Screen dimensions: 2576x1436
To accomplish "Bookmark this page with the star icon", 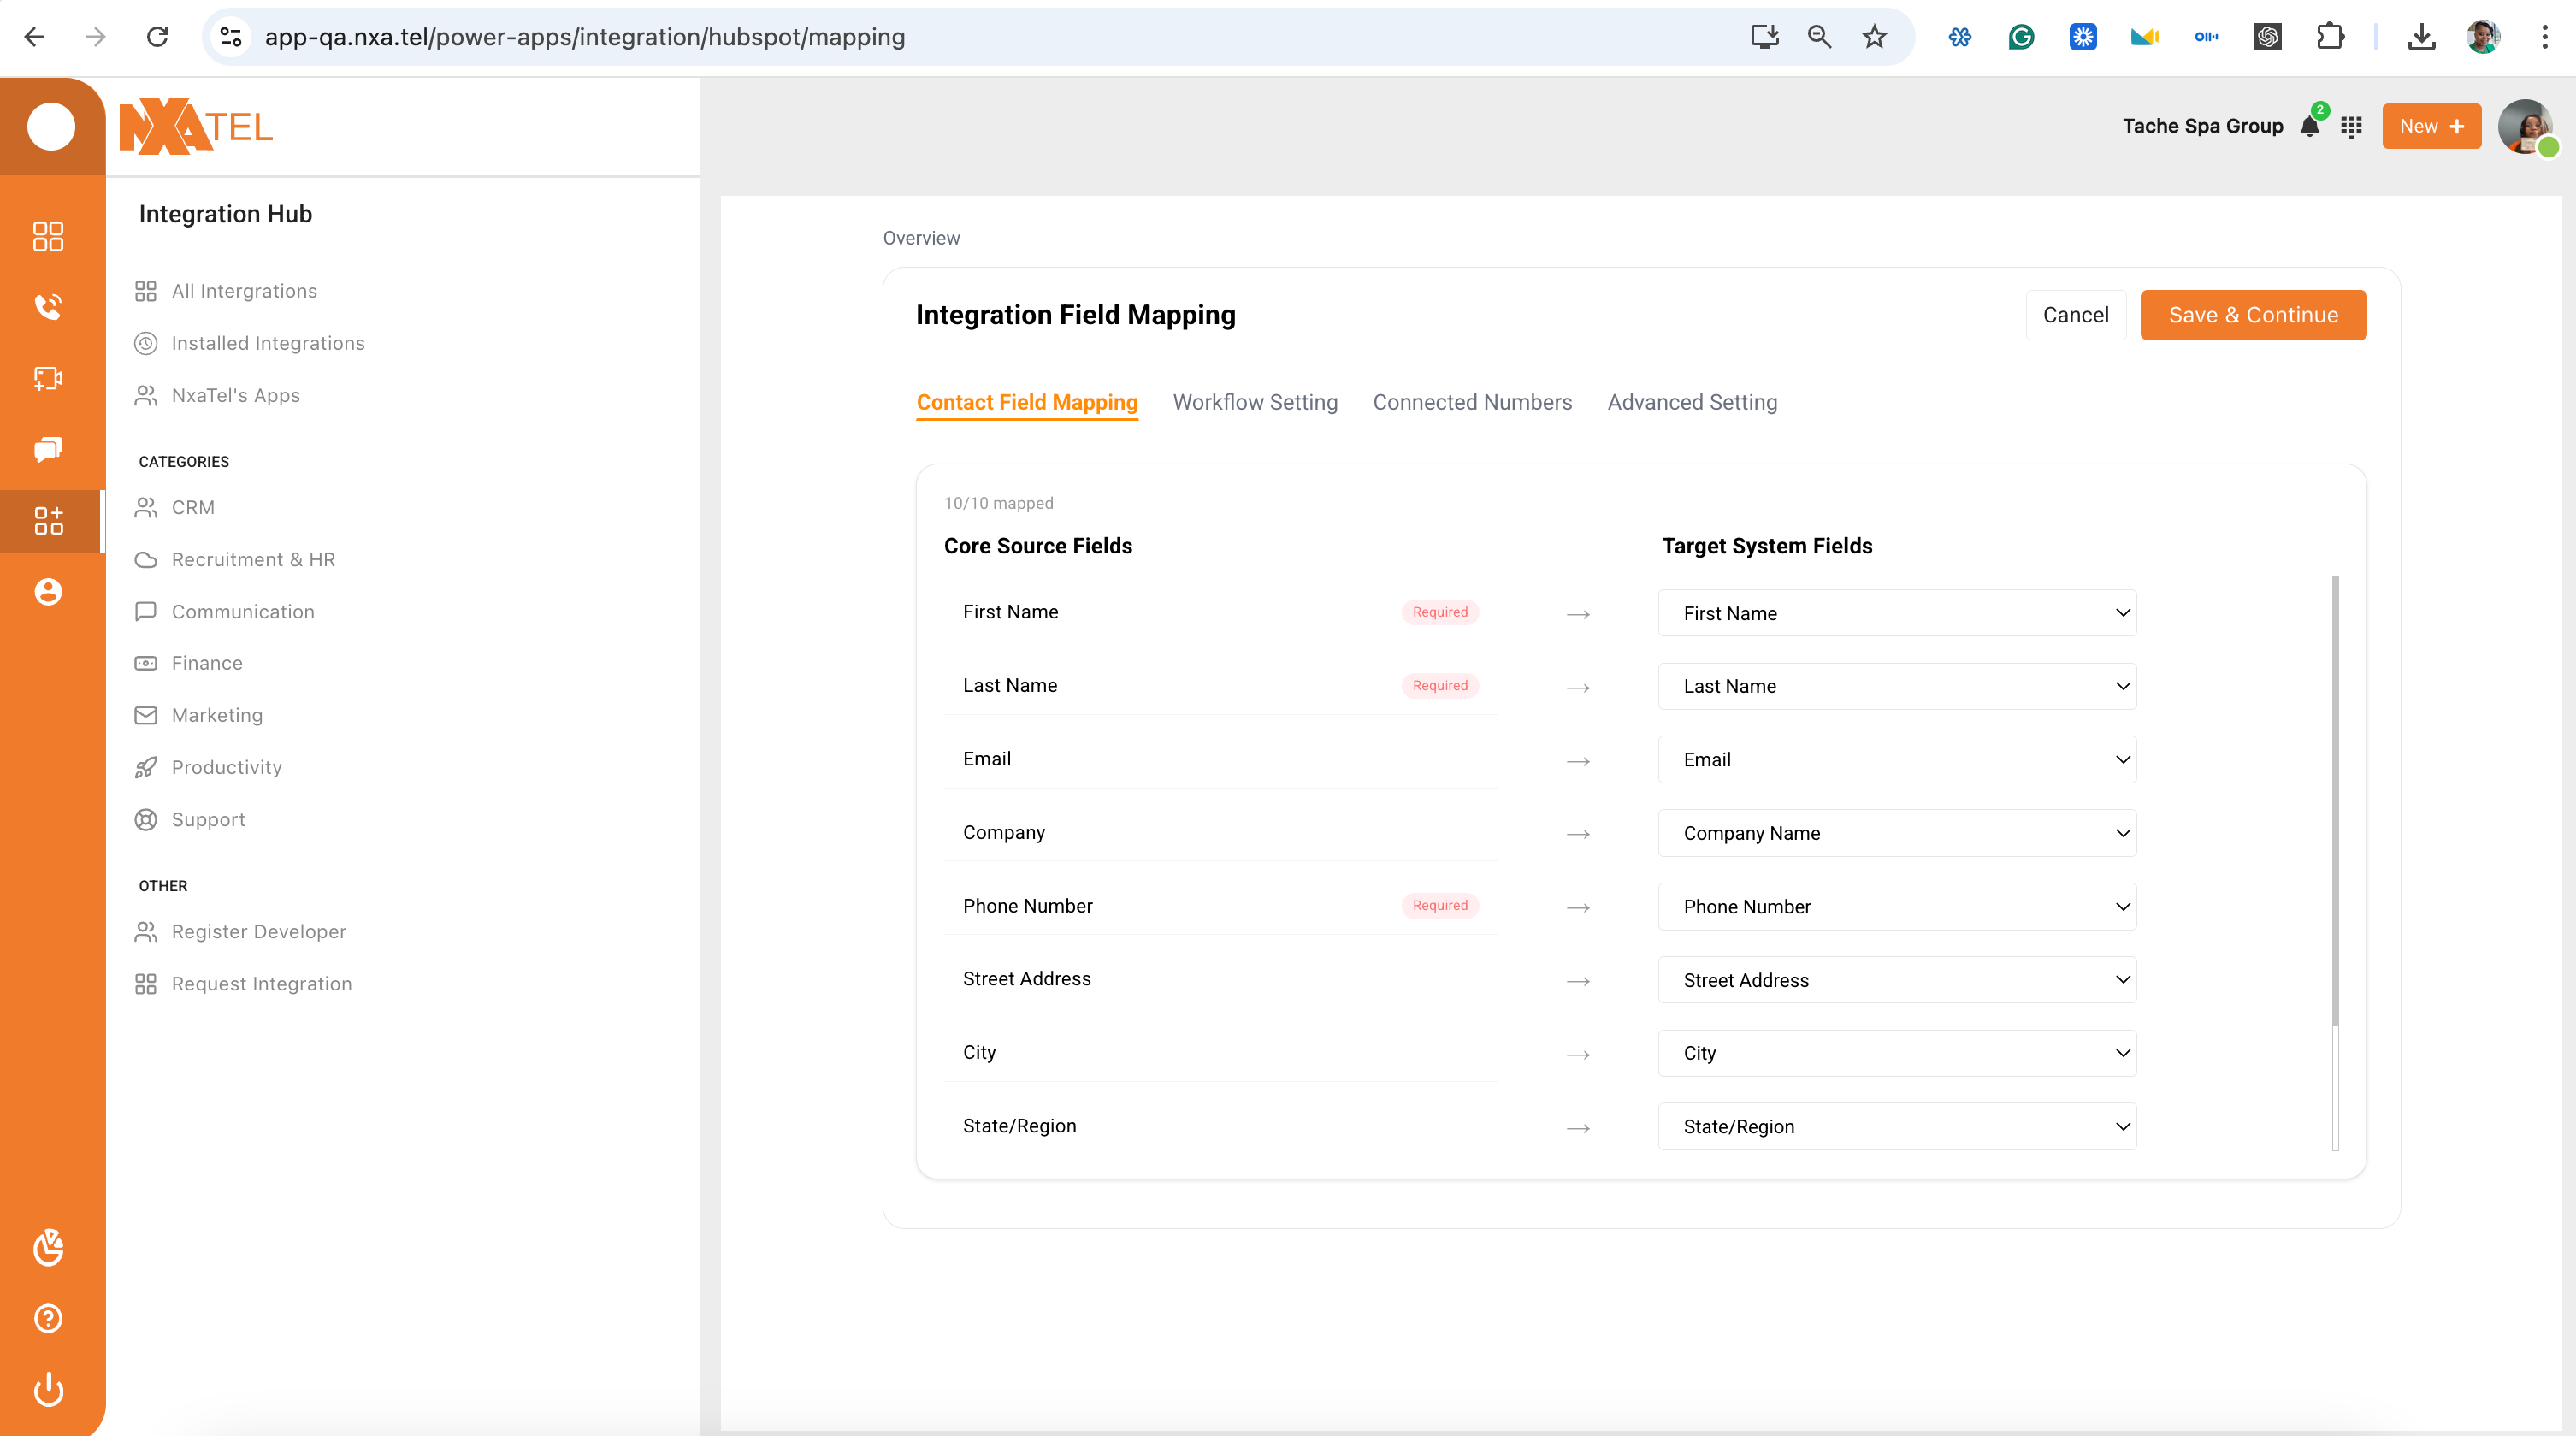I will [x=1874, y=37].
